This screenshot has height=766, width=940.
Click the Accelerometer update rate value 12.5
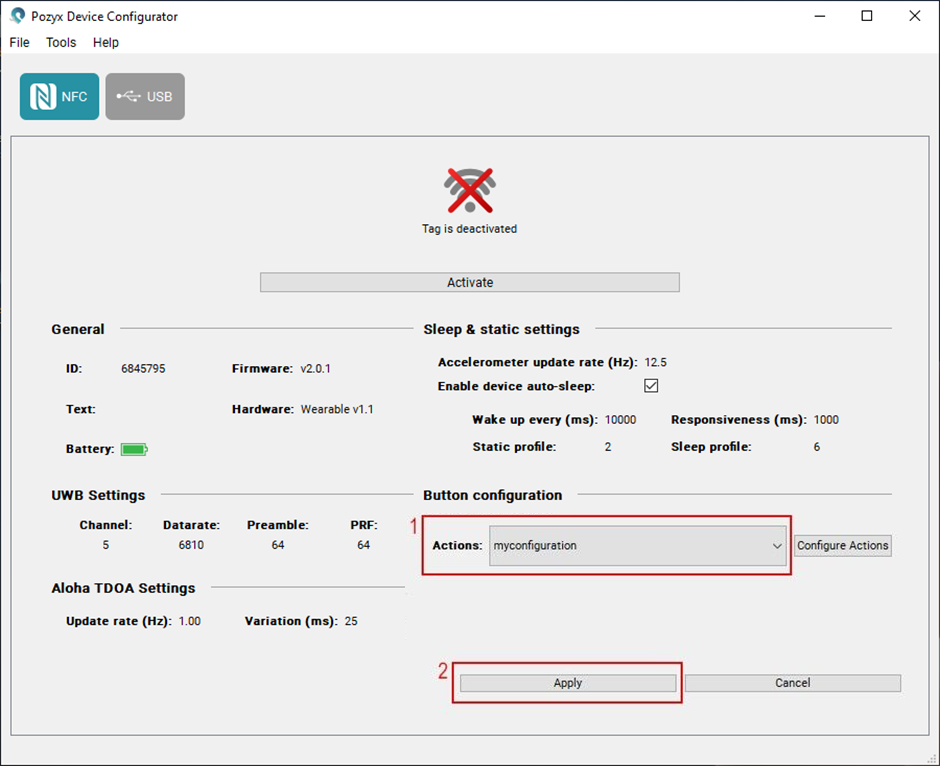[656, 362]
